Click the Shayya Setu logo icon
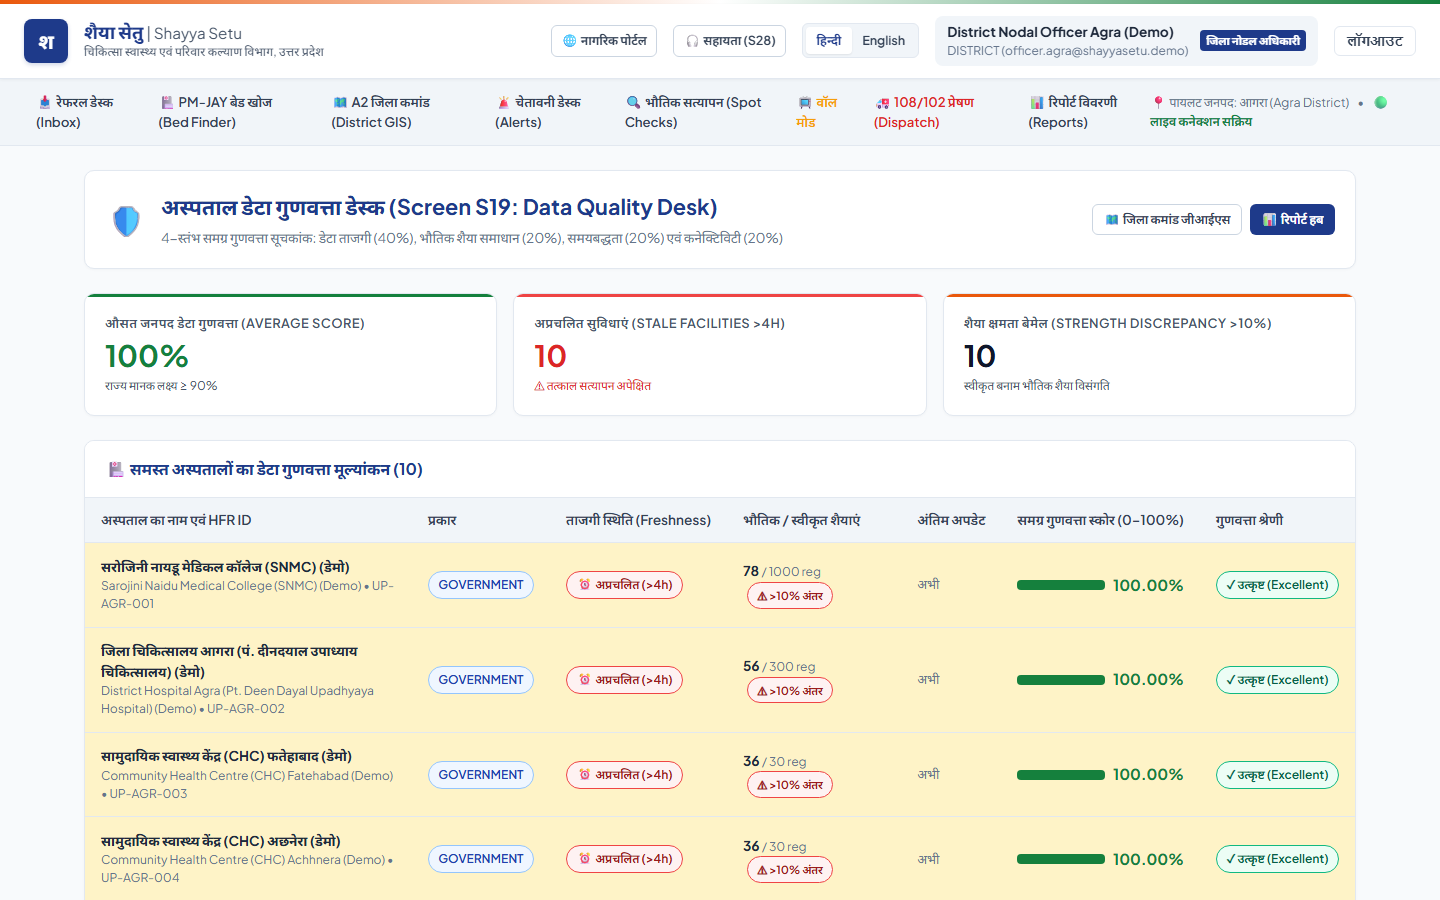 (46, 41)
